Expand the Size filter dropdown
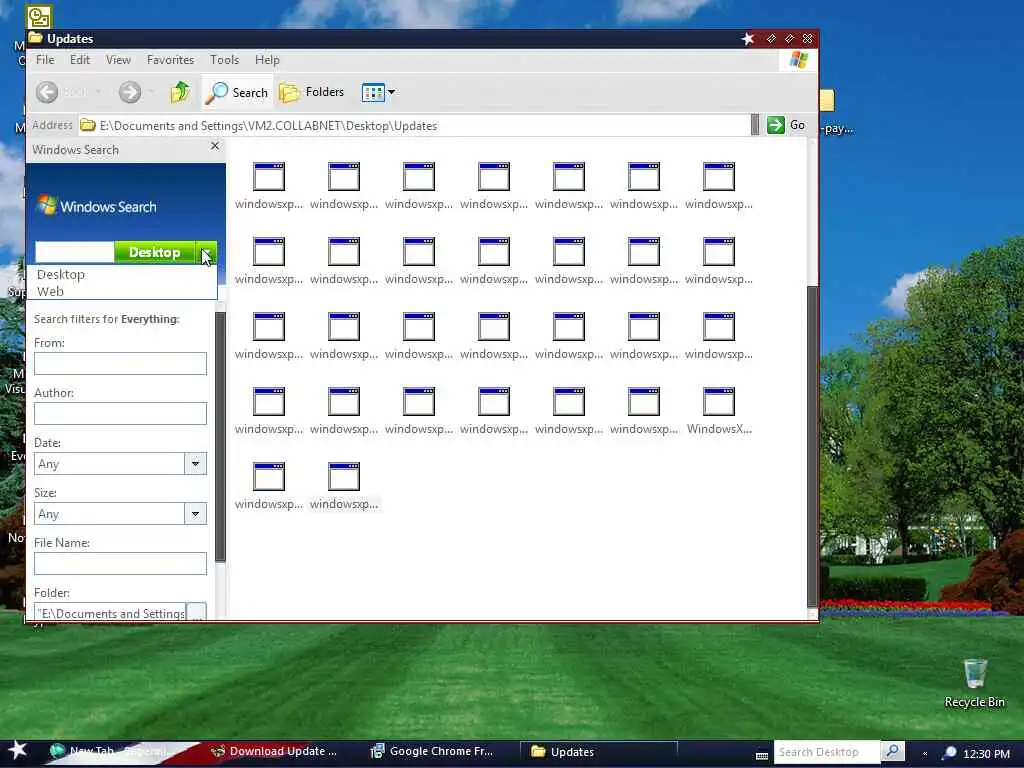Viewport: 1024px width, 768px height. [195, 514]
